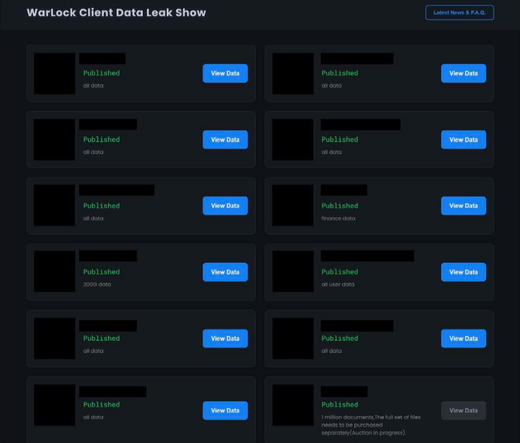Open Latest News & F.A.Q. page
Screen dimensions: 520x443
click(459, 13)
